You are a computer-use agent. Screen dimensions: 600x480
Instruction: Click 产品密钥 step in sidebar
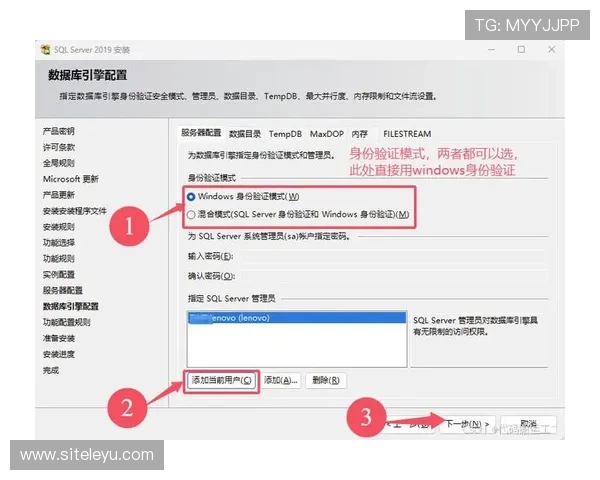(59, 131)
